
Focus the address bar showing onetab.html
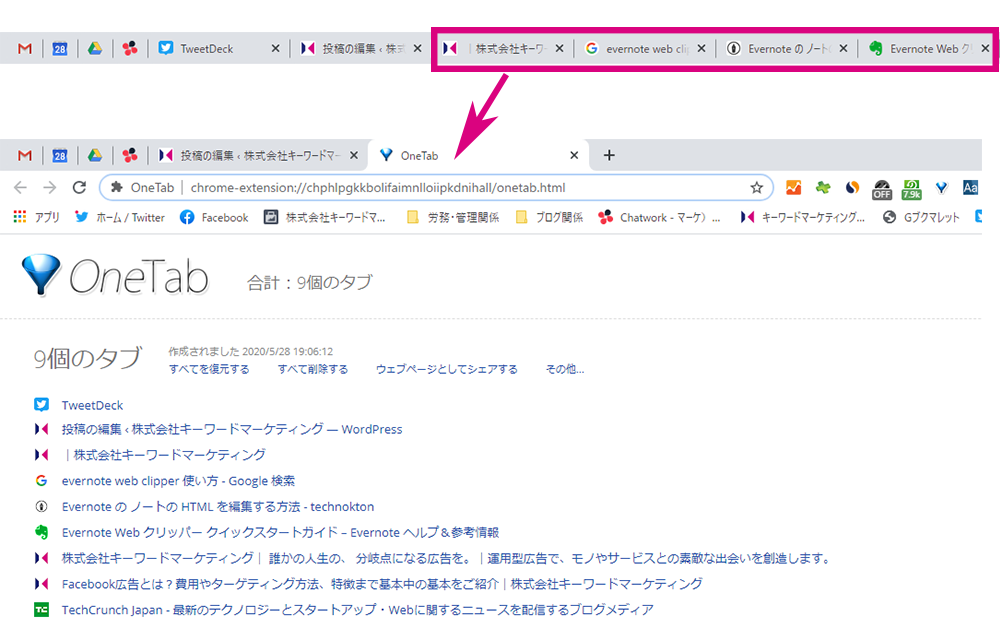coord(436,187)
